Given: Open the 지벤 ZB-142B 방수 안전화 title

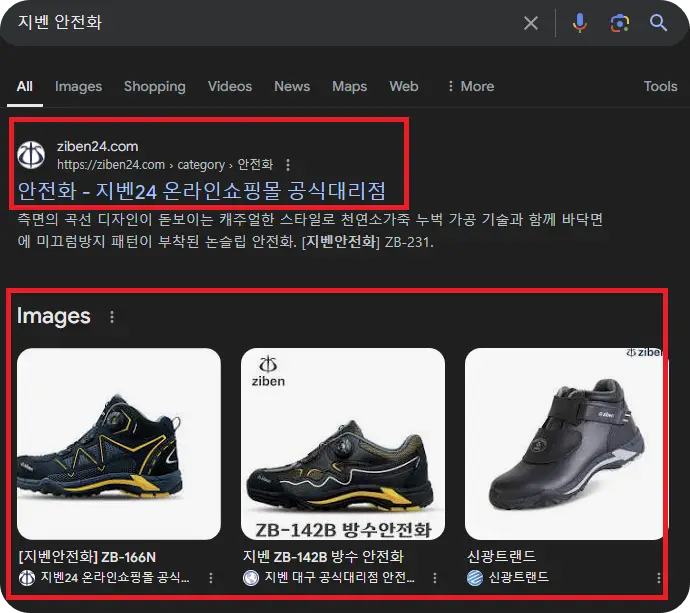Looking at the screenshot, I should click(x=323, y=557).
